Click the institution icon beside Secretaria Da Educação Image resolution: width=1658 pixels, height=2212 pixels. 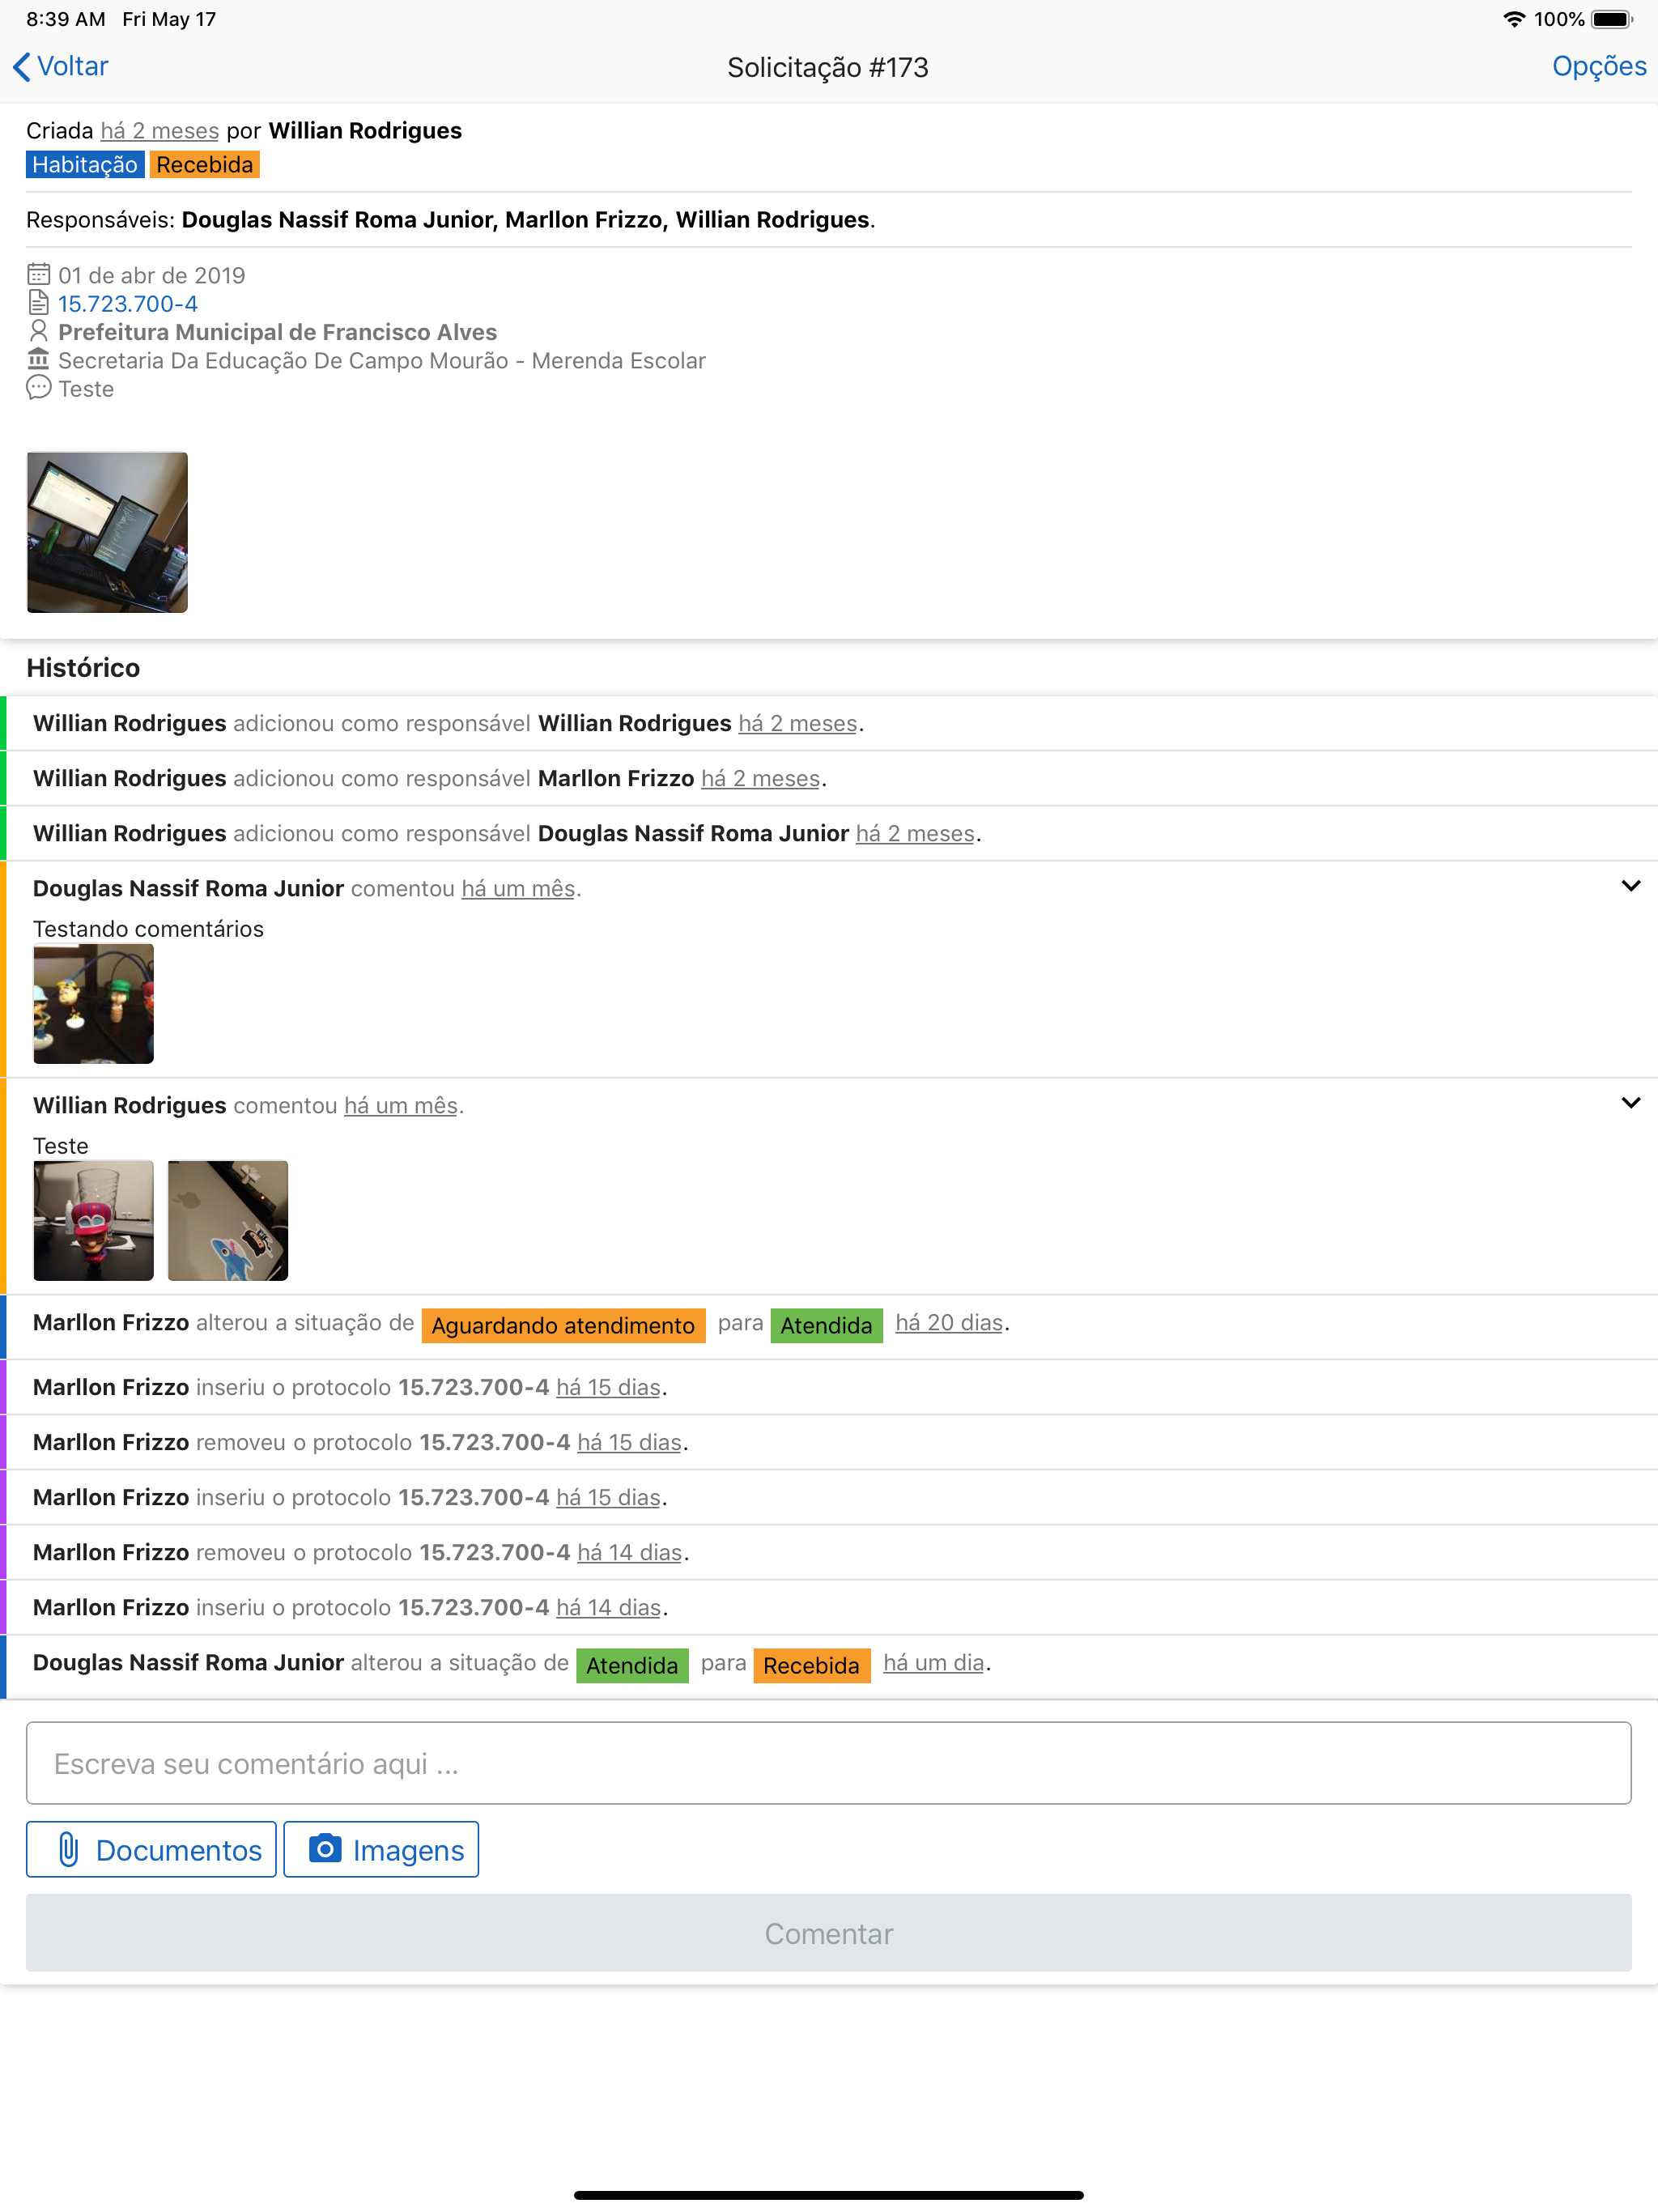click(x=38, y=359)
